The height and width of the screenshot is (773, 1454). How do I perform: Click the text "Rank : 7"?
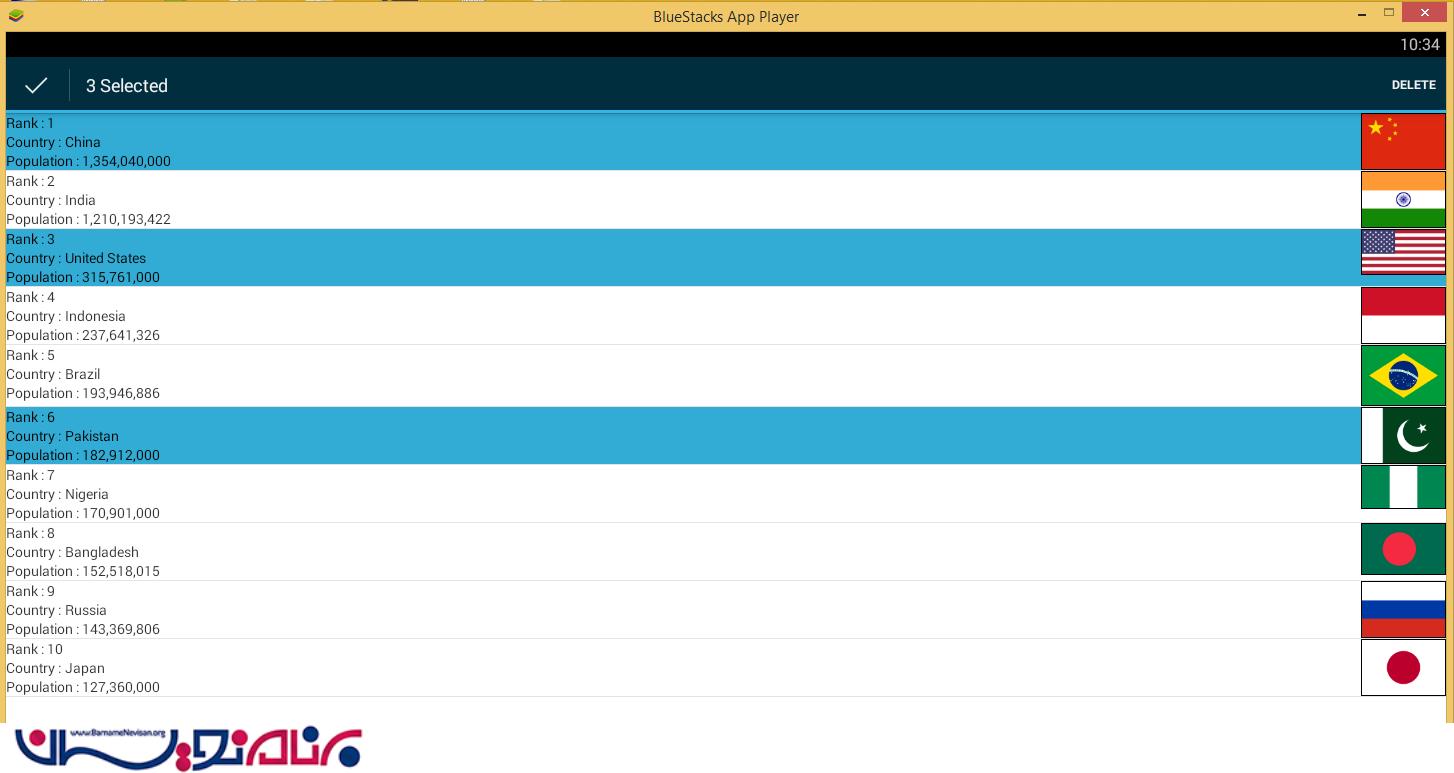click(x=30, y=475)
